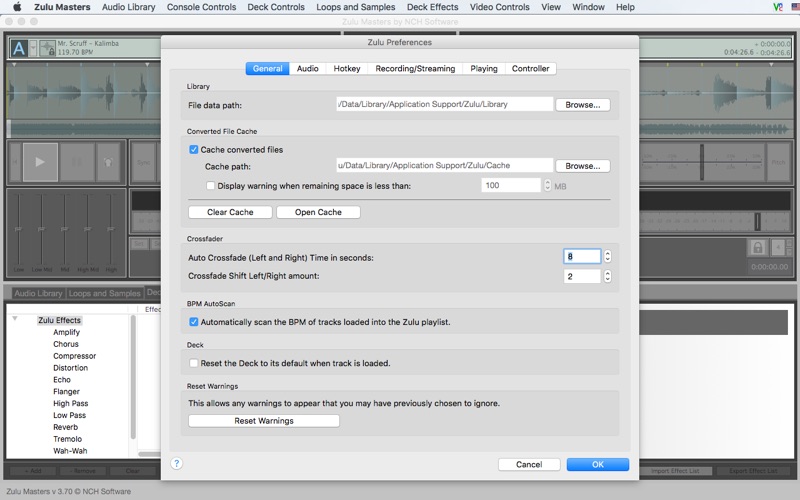Image resolution: width=800 pixels, height=500 pixels.
Task: Click the Mid EQ slider
Action: pos(64,229)
